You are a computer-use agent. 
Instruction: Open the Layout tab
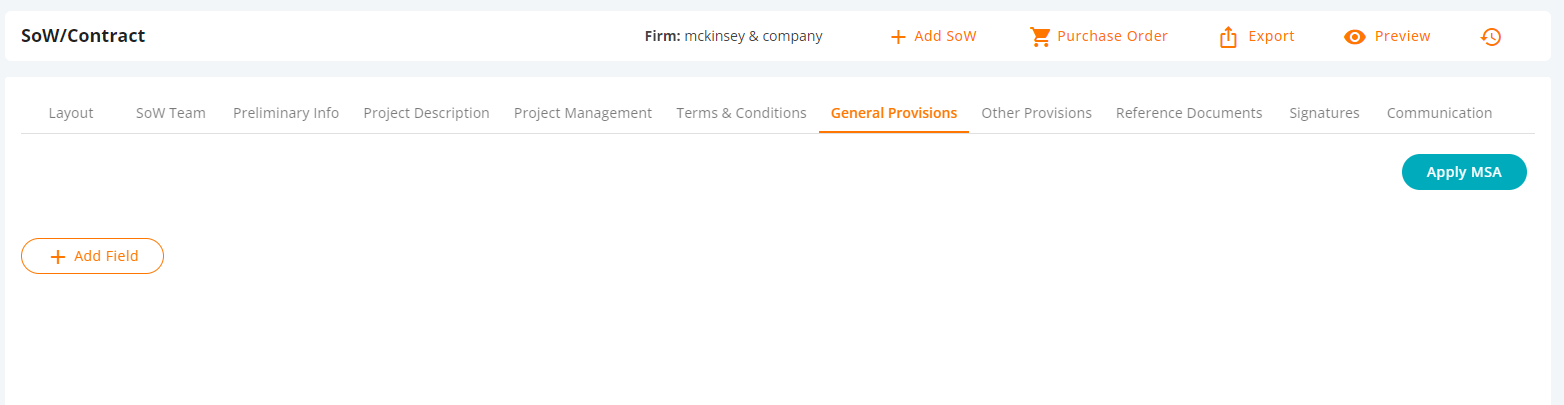point(71,113)
